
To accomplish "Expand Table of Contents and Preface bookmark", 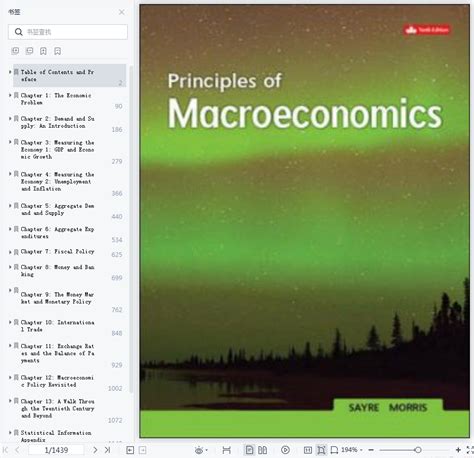I will click(x=10, y=72).
